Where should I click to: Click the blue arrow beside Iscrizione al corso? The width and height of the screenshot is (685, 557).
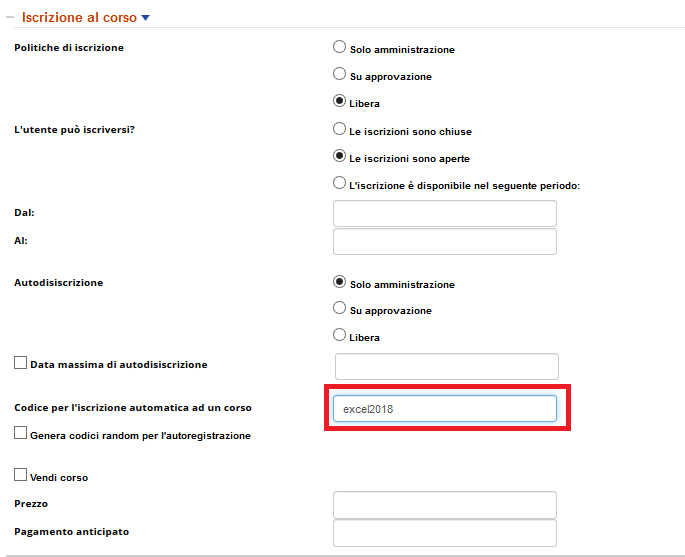[x=146, y=18]
